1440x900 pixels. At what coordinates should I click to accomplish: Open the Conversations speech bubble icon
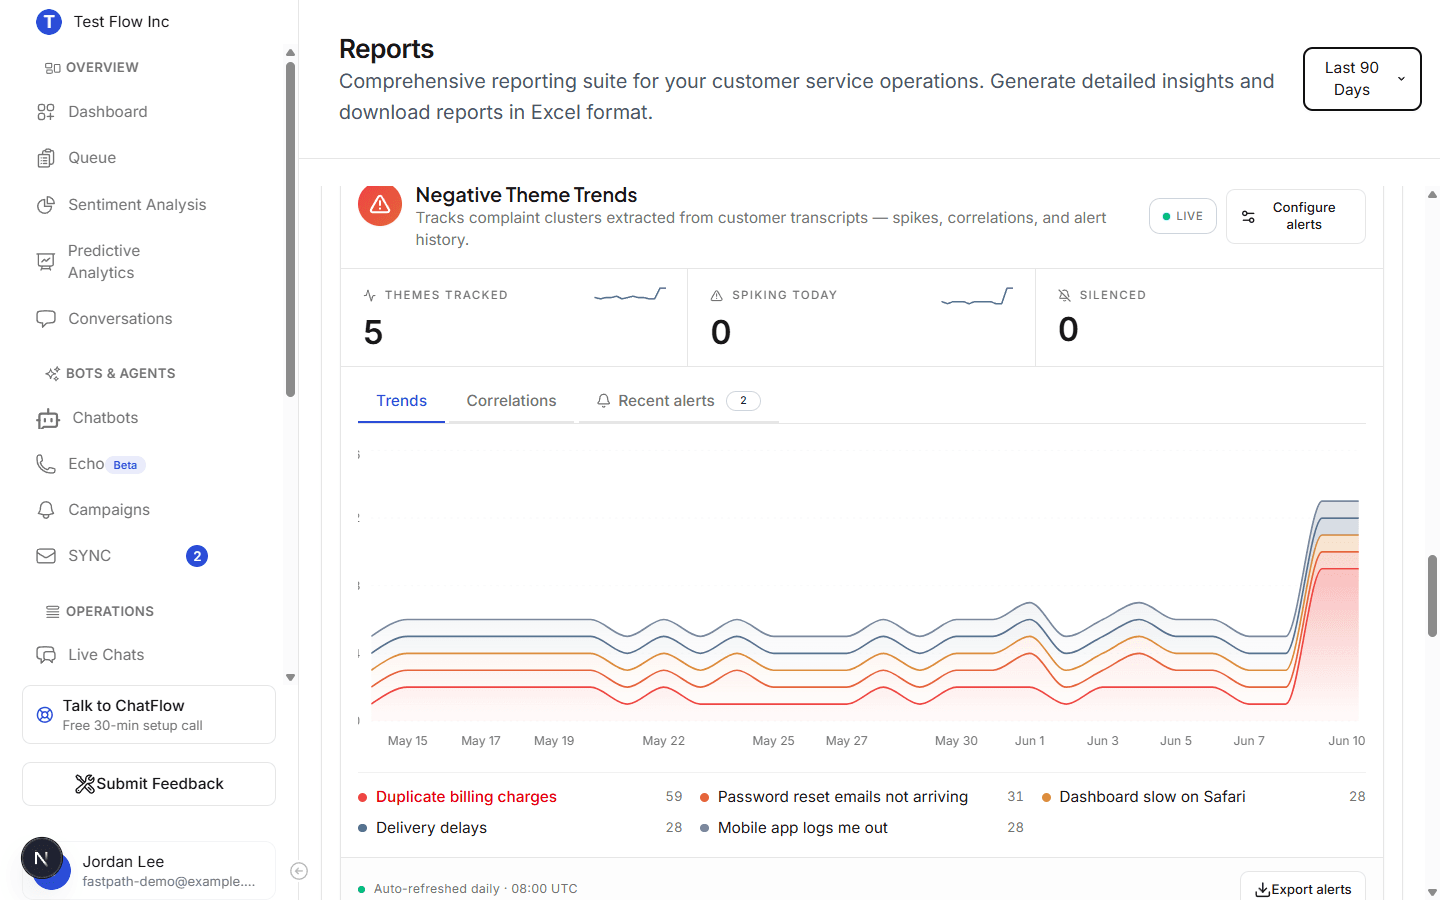pos(46,319)
